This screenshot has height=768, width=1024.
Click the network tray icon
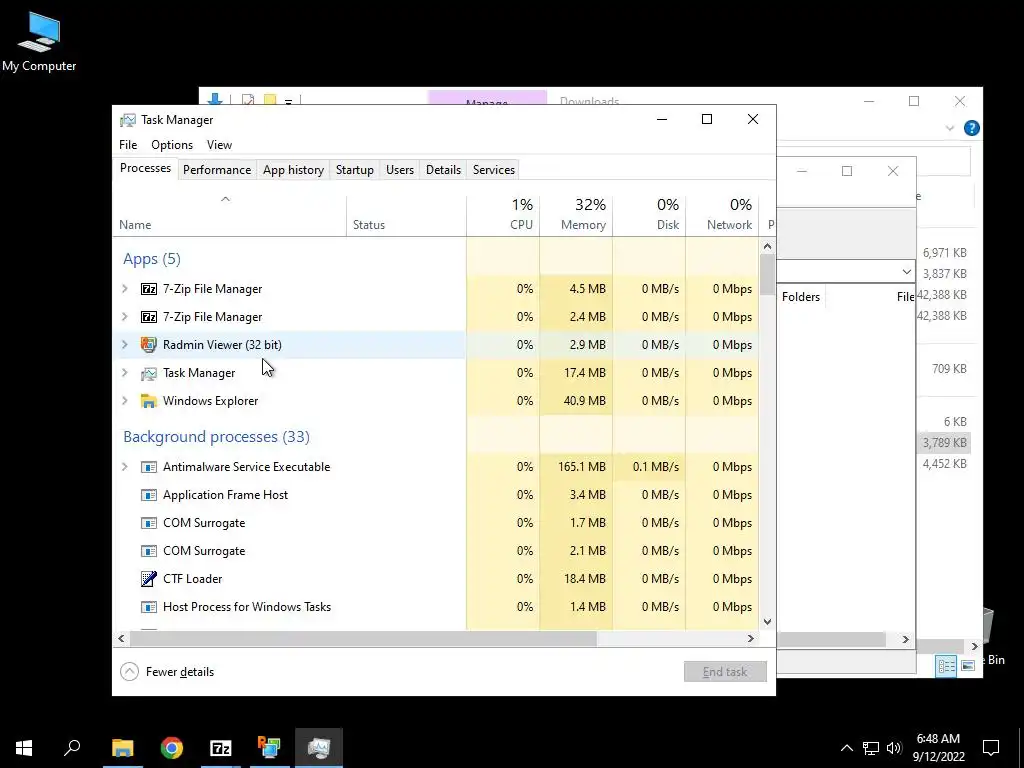(x=871, y=748)
